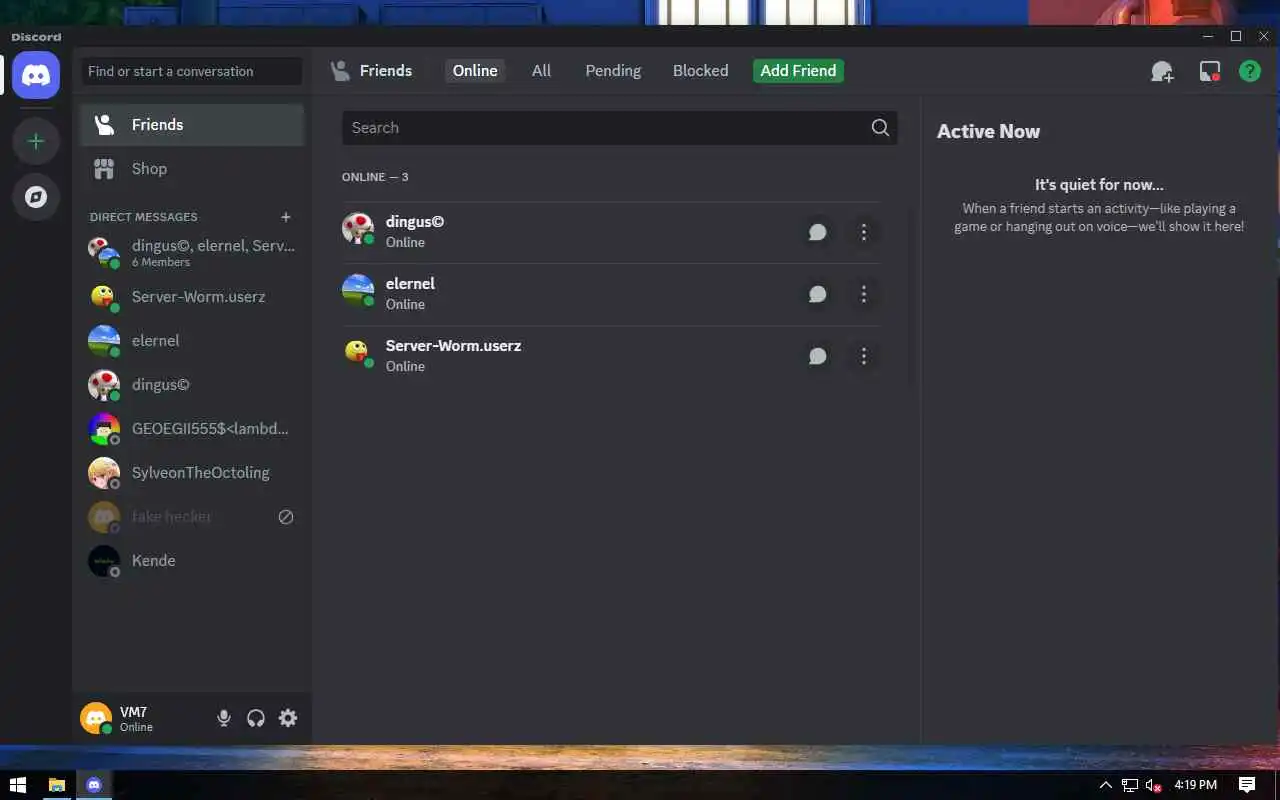This screenshot has width=1280, height=800.
Task: Click the Windows Start button
Action: pos(17,785)
